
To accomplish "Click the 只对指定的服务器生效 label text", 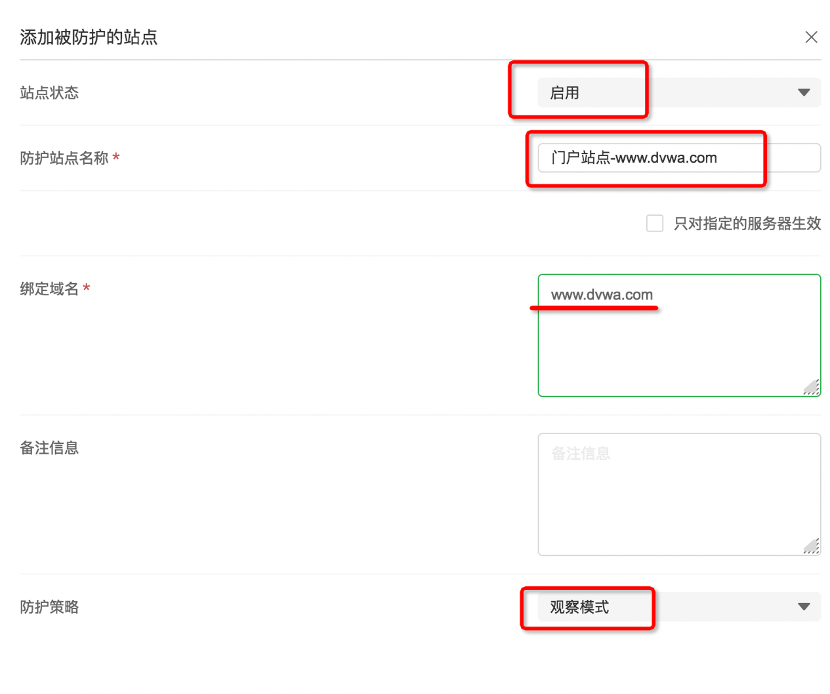I will tap(747, 224).
